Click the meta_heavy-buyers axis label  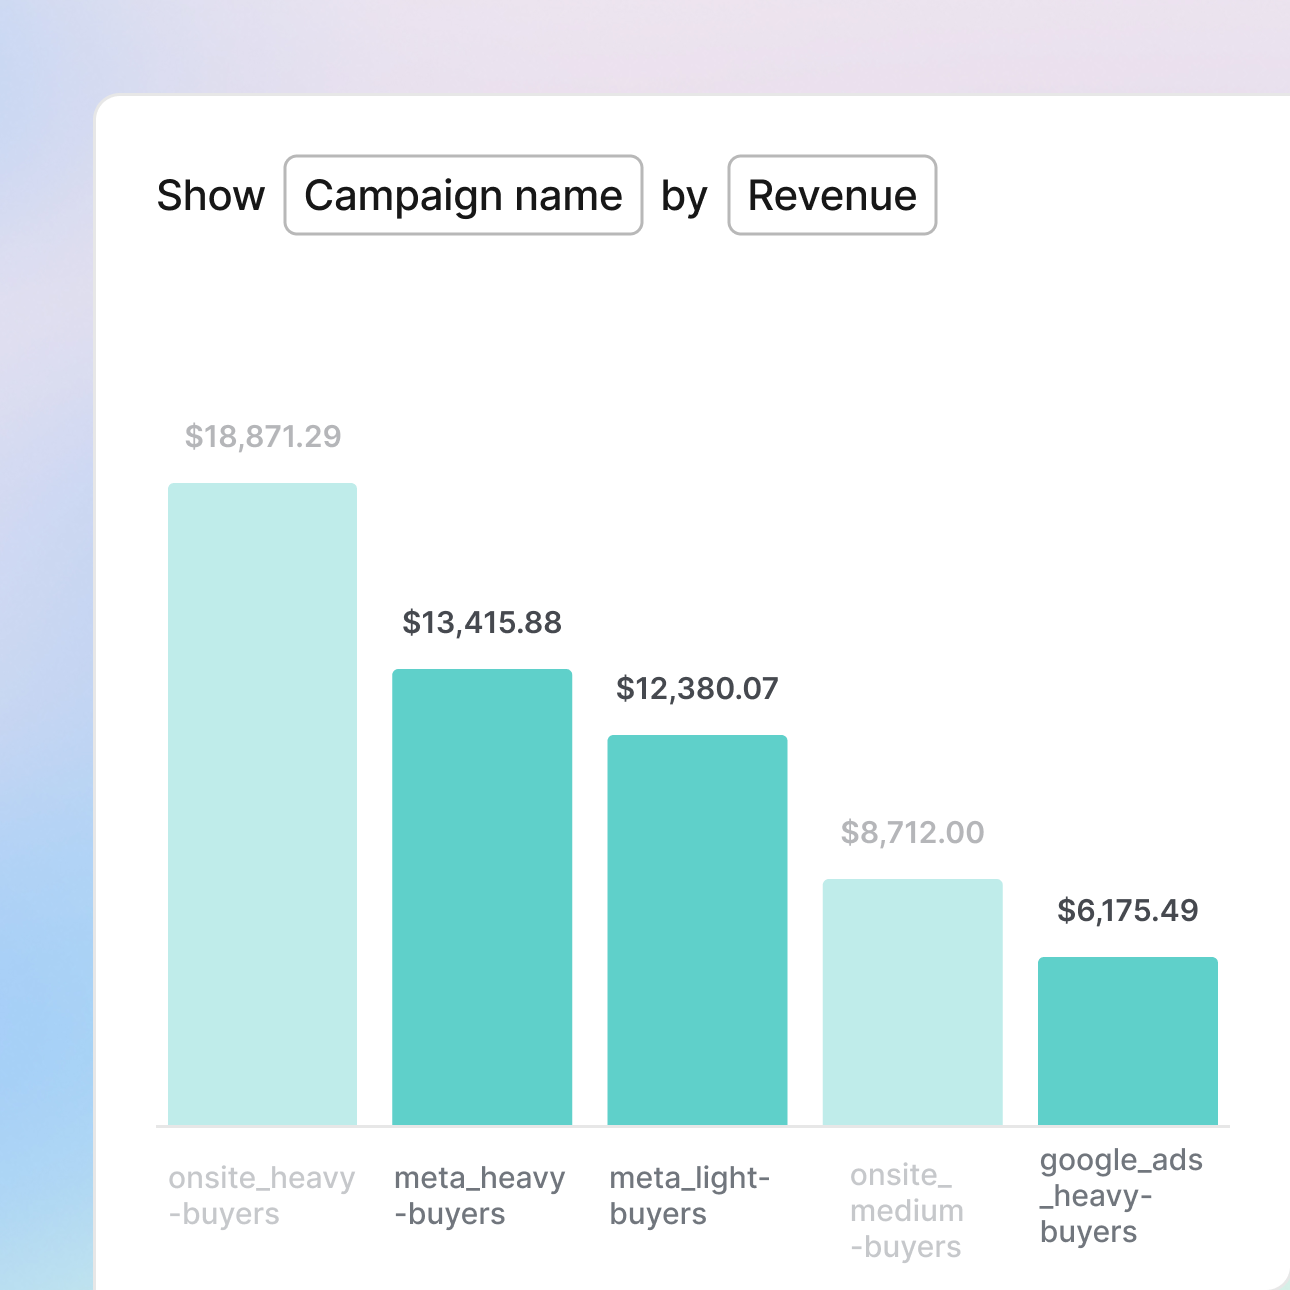pyautogui.click(x=480, y=1196)
